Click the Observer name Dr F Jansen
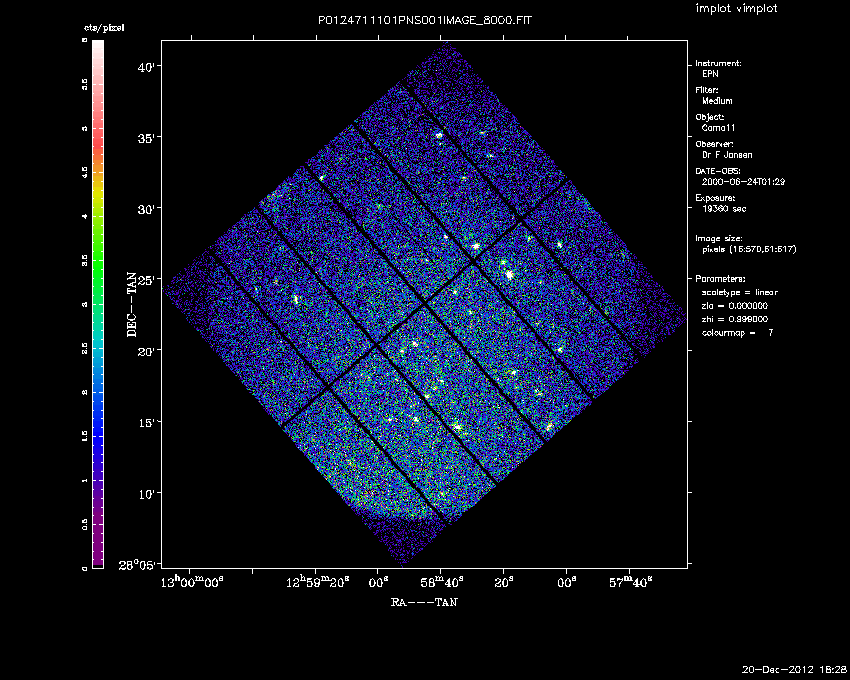 tap(725, 155)
